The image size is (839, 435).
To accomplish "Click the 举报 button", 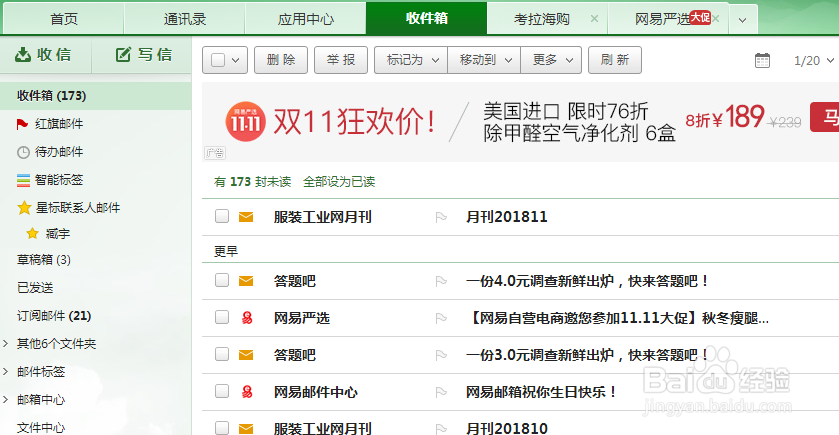I will click(x=341, y=60).
